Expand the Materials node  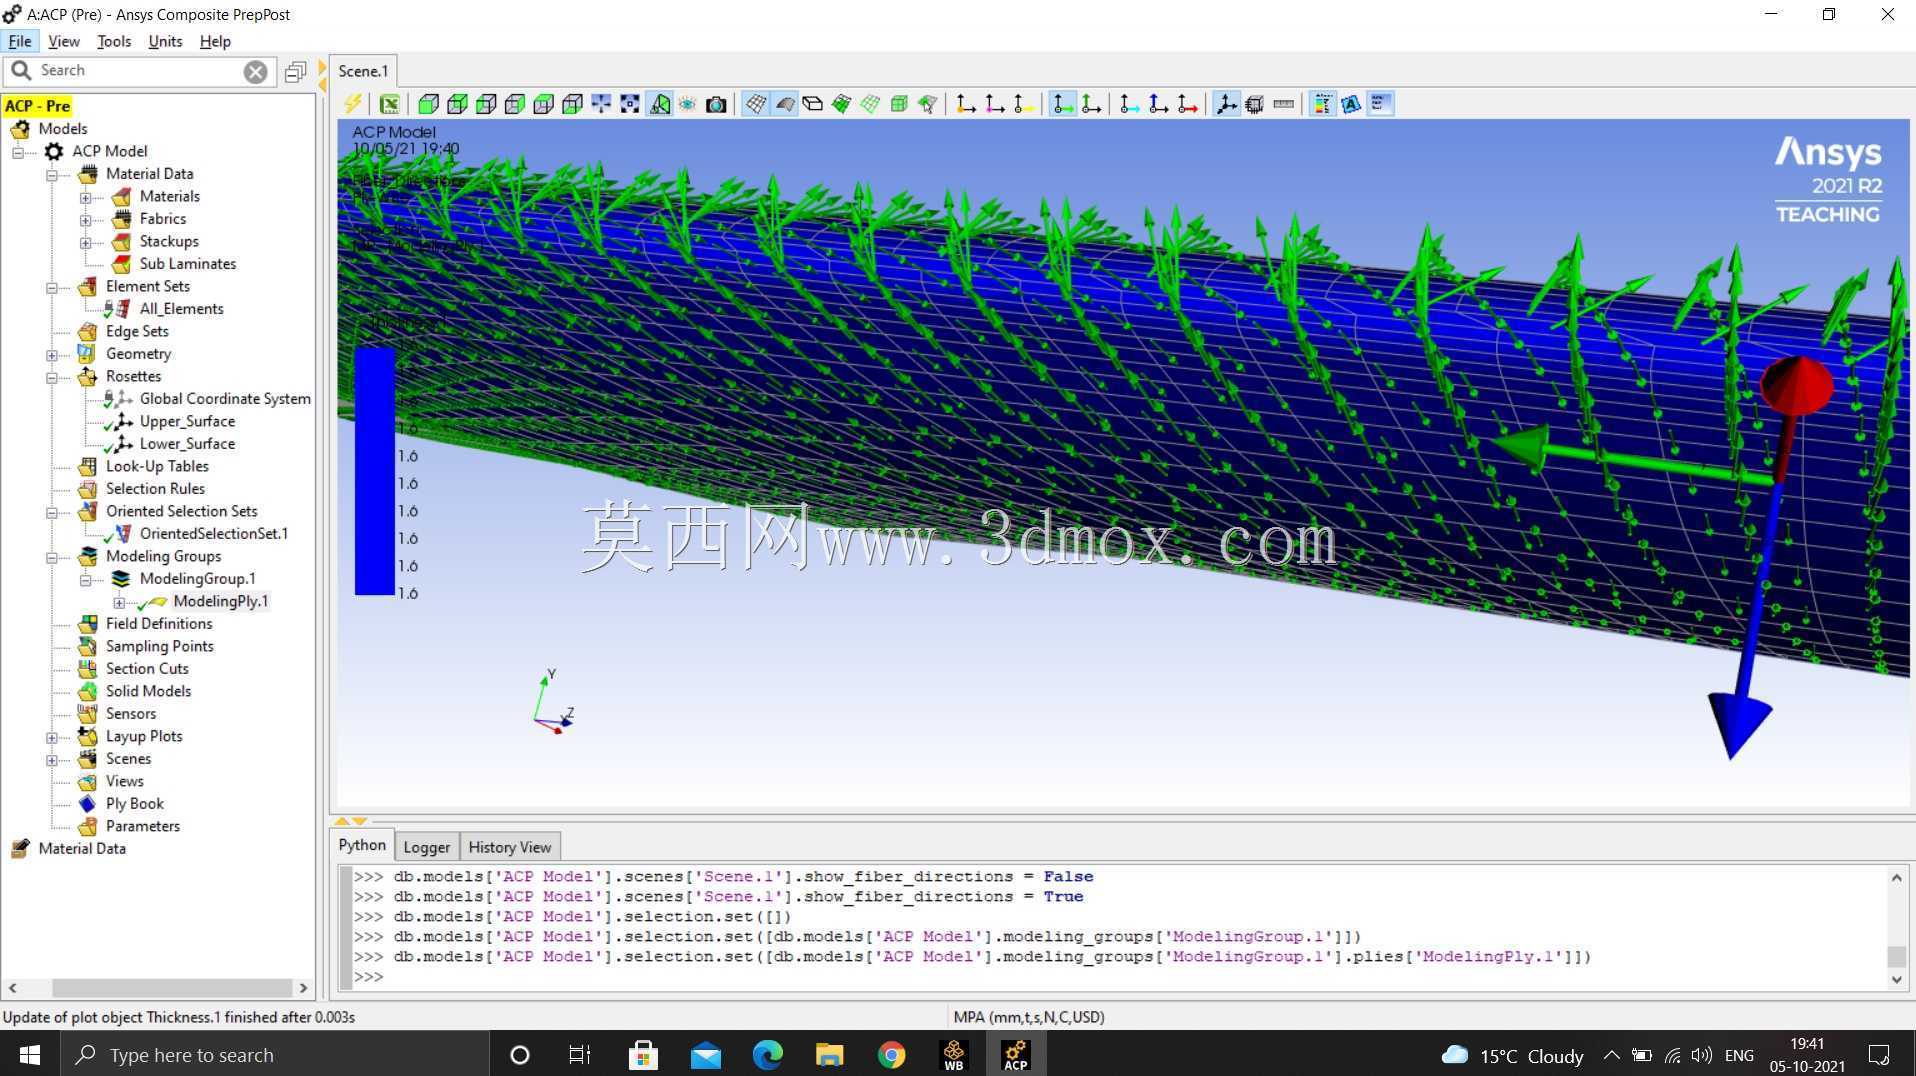86,198
